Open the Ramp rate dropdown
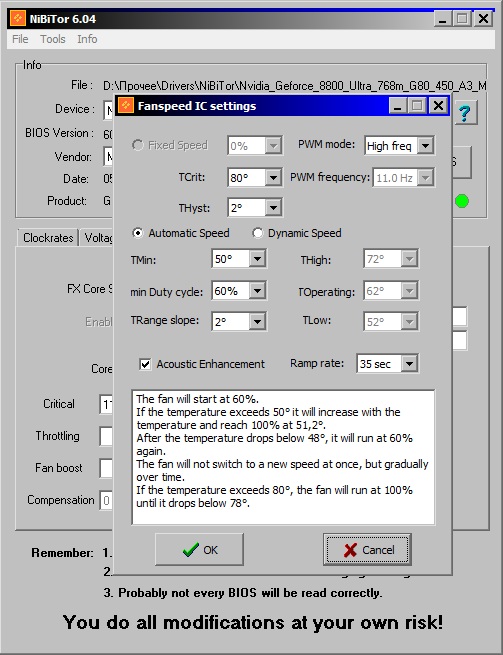This screenshot has height=655, width=503. point(409,364)
